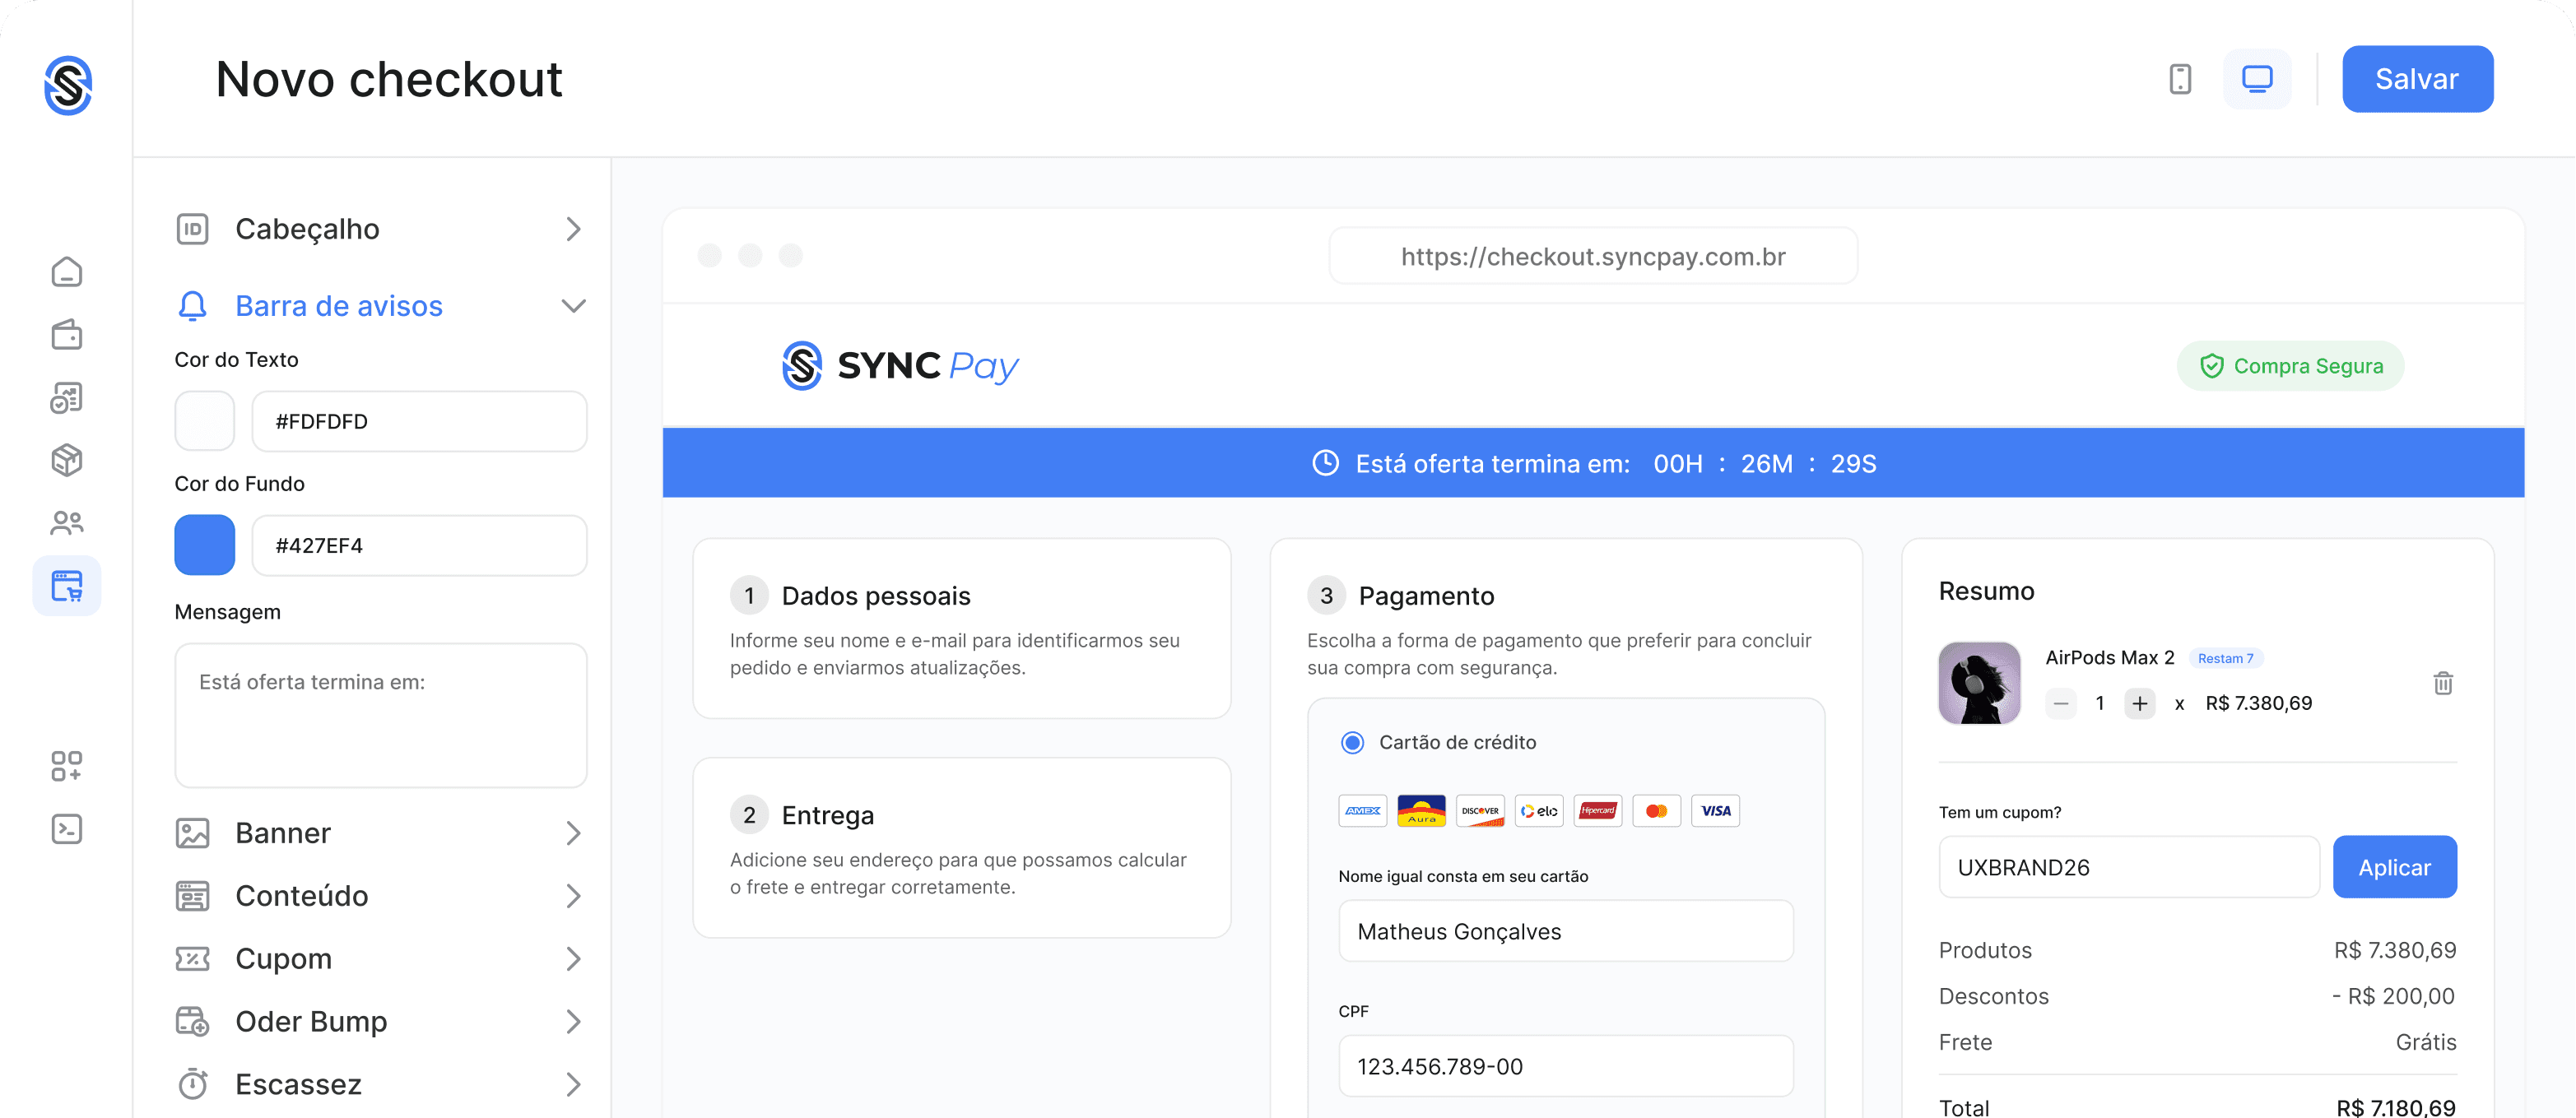Click the Aplicar coupon button
The width and height of the screenshot is (2576, 1118).
(2394, 867)
